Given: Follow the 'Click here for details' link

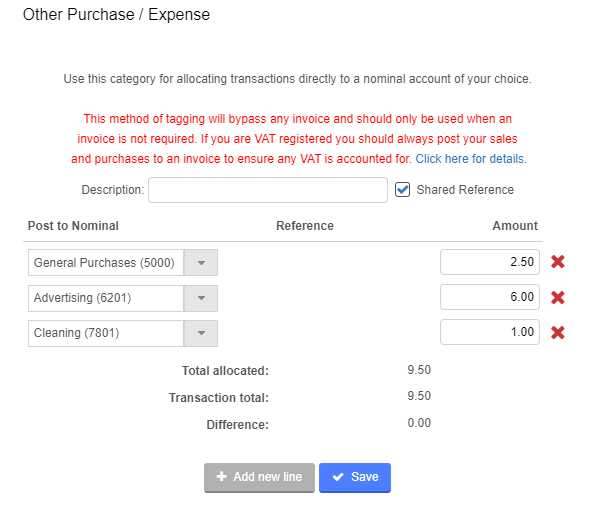Looking at the screenshot, I should (470, 159).
